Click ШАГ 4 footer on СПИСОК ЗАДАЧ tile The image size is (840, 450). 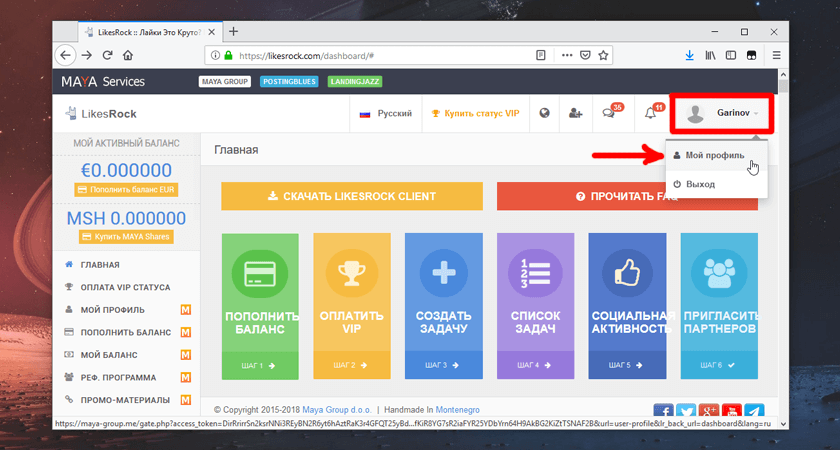pos(536,365)
